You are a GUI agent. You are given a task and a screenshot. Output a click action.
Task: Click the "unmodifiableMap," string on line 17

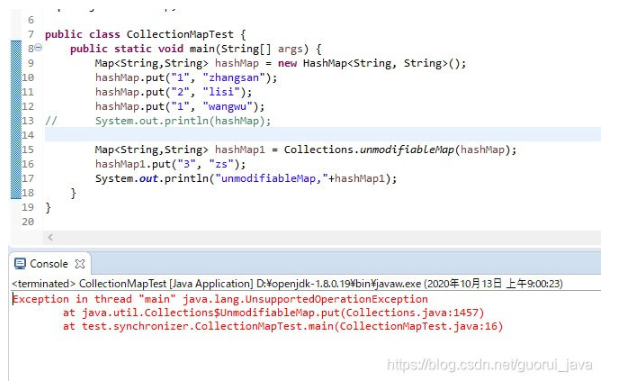pyautogui.click(x=272, y=178)
